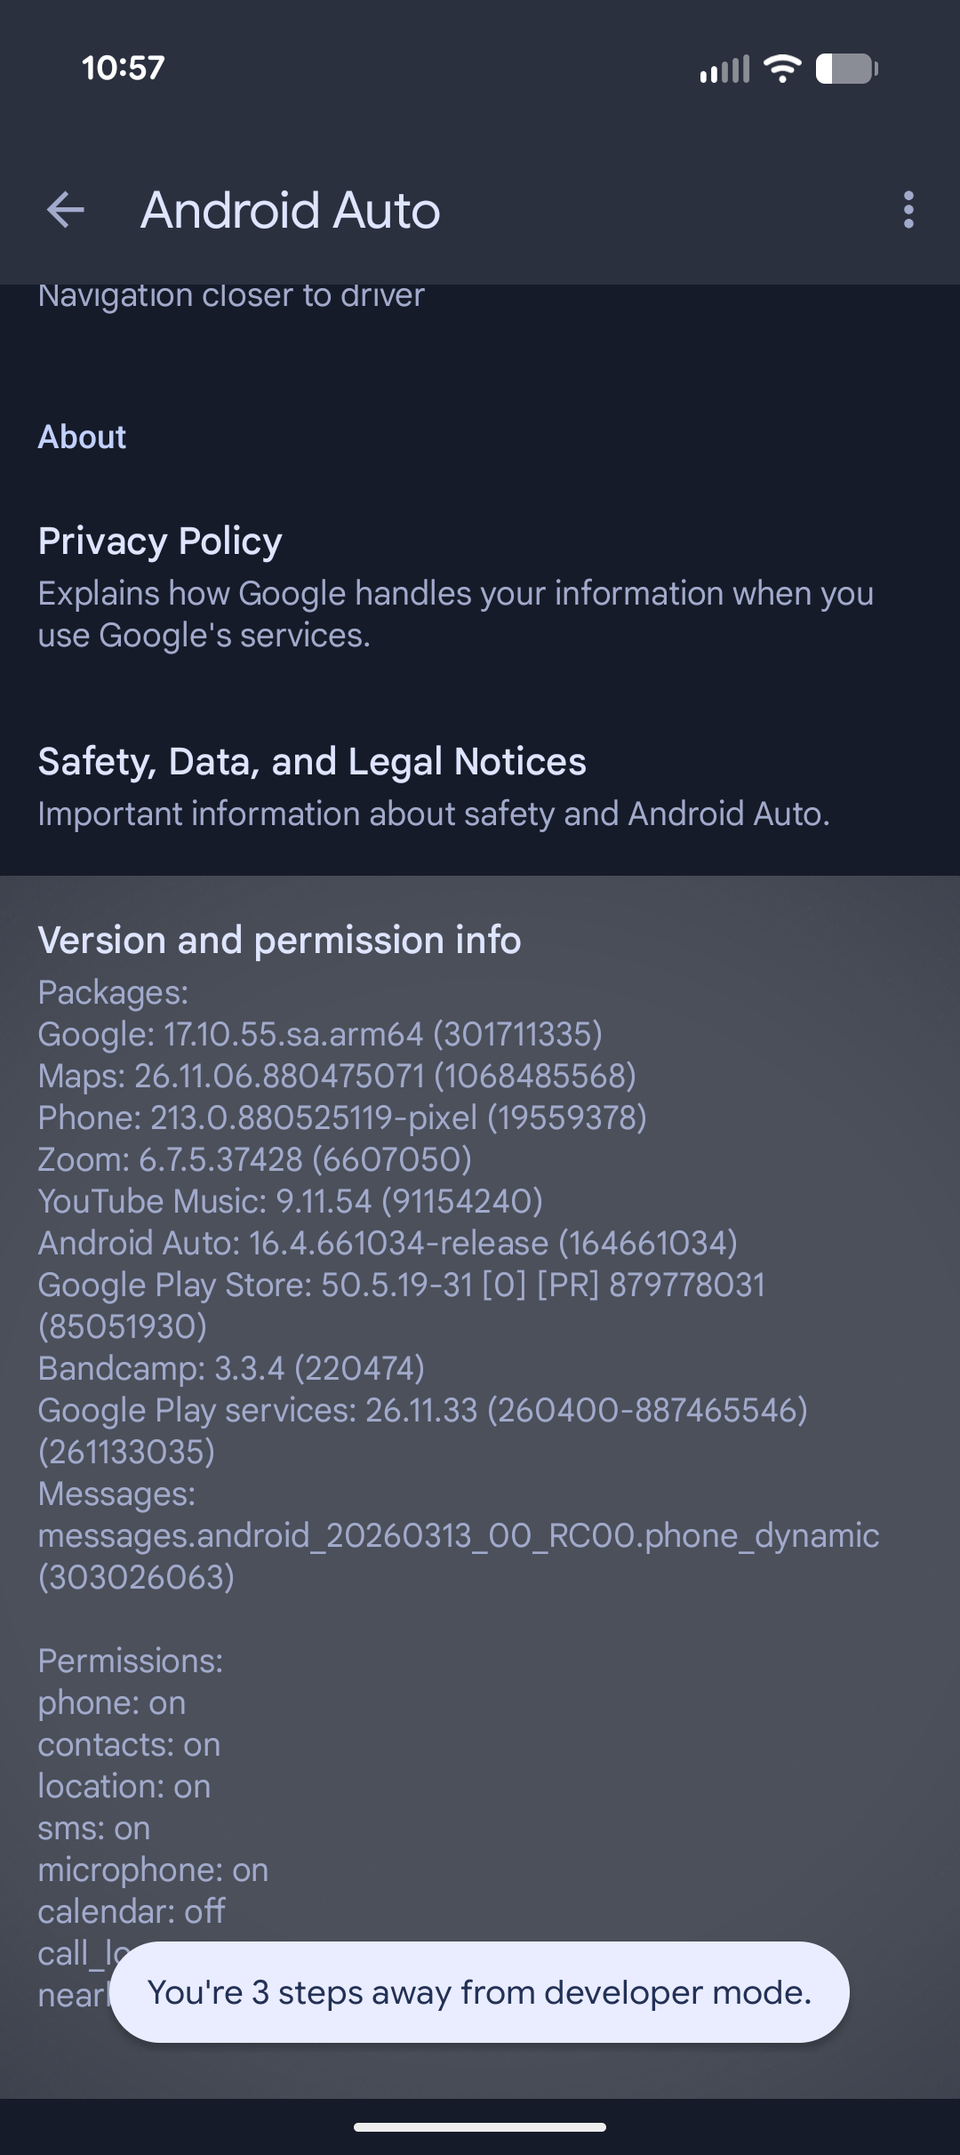Tap the bottom home gesture bar
Viewport: 960px width, 2155px height.
point(480,2127)
